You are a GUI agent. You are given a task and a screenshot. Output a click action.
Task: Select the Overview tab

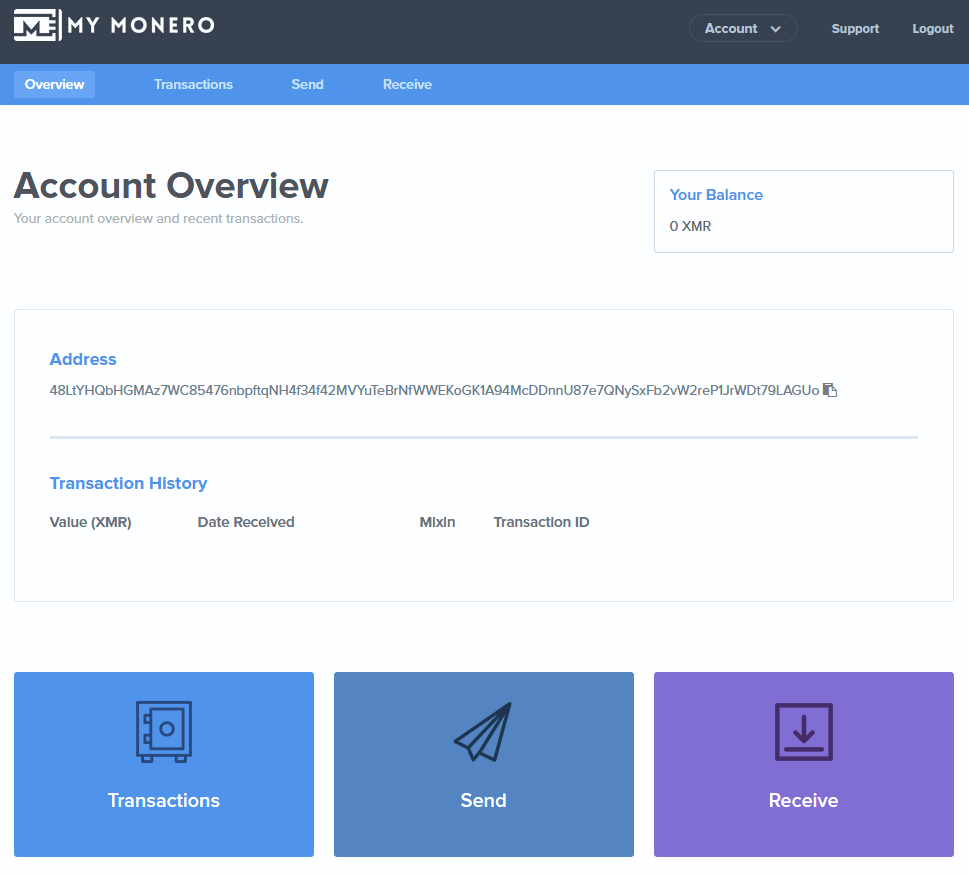(x=54, y=84)
